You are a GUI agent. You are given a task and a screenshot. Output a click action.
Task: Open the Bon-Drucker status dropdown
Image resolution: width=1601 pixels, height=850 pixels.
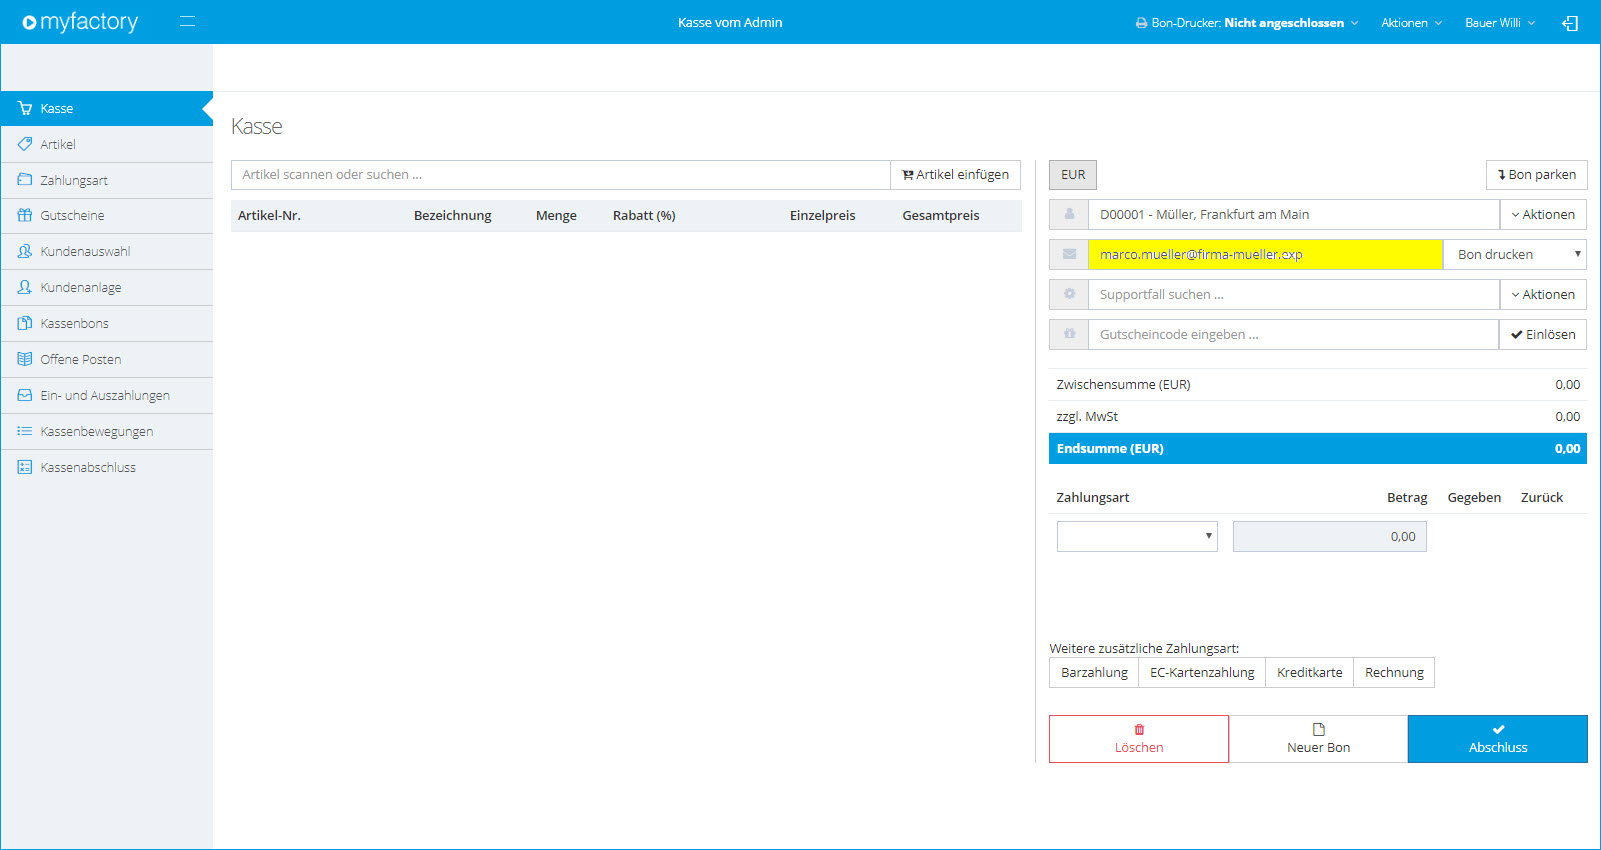(x=1247, y=23)
